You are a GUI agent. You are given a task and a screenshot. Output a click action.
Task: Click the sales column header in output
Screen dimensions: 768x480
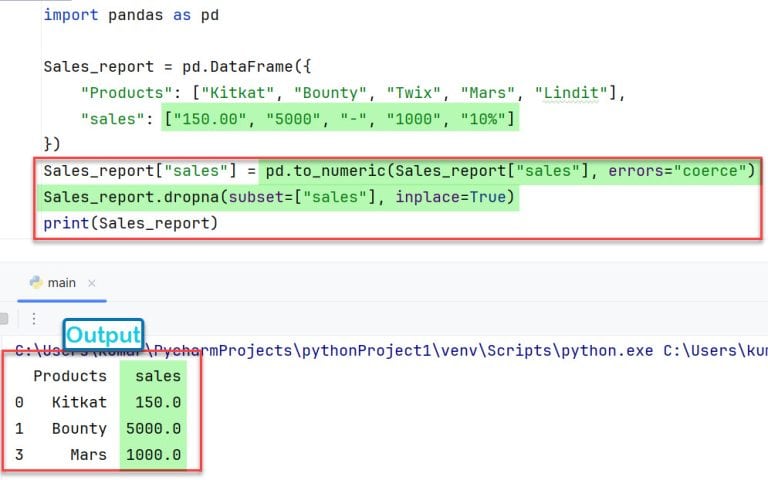[x=158, y=376]
